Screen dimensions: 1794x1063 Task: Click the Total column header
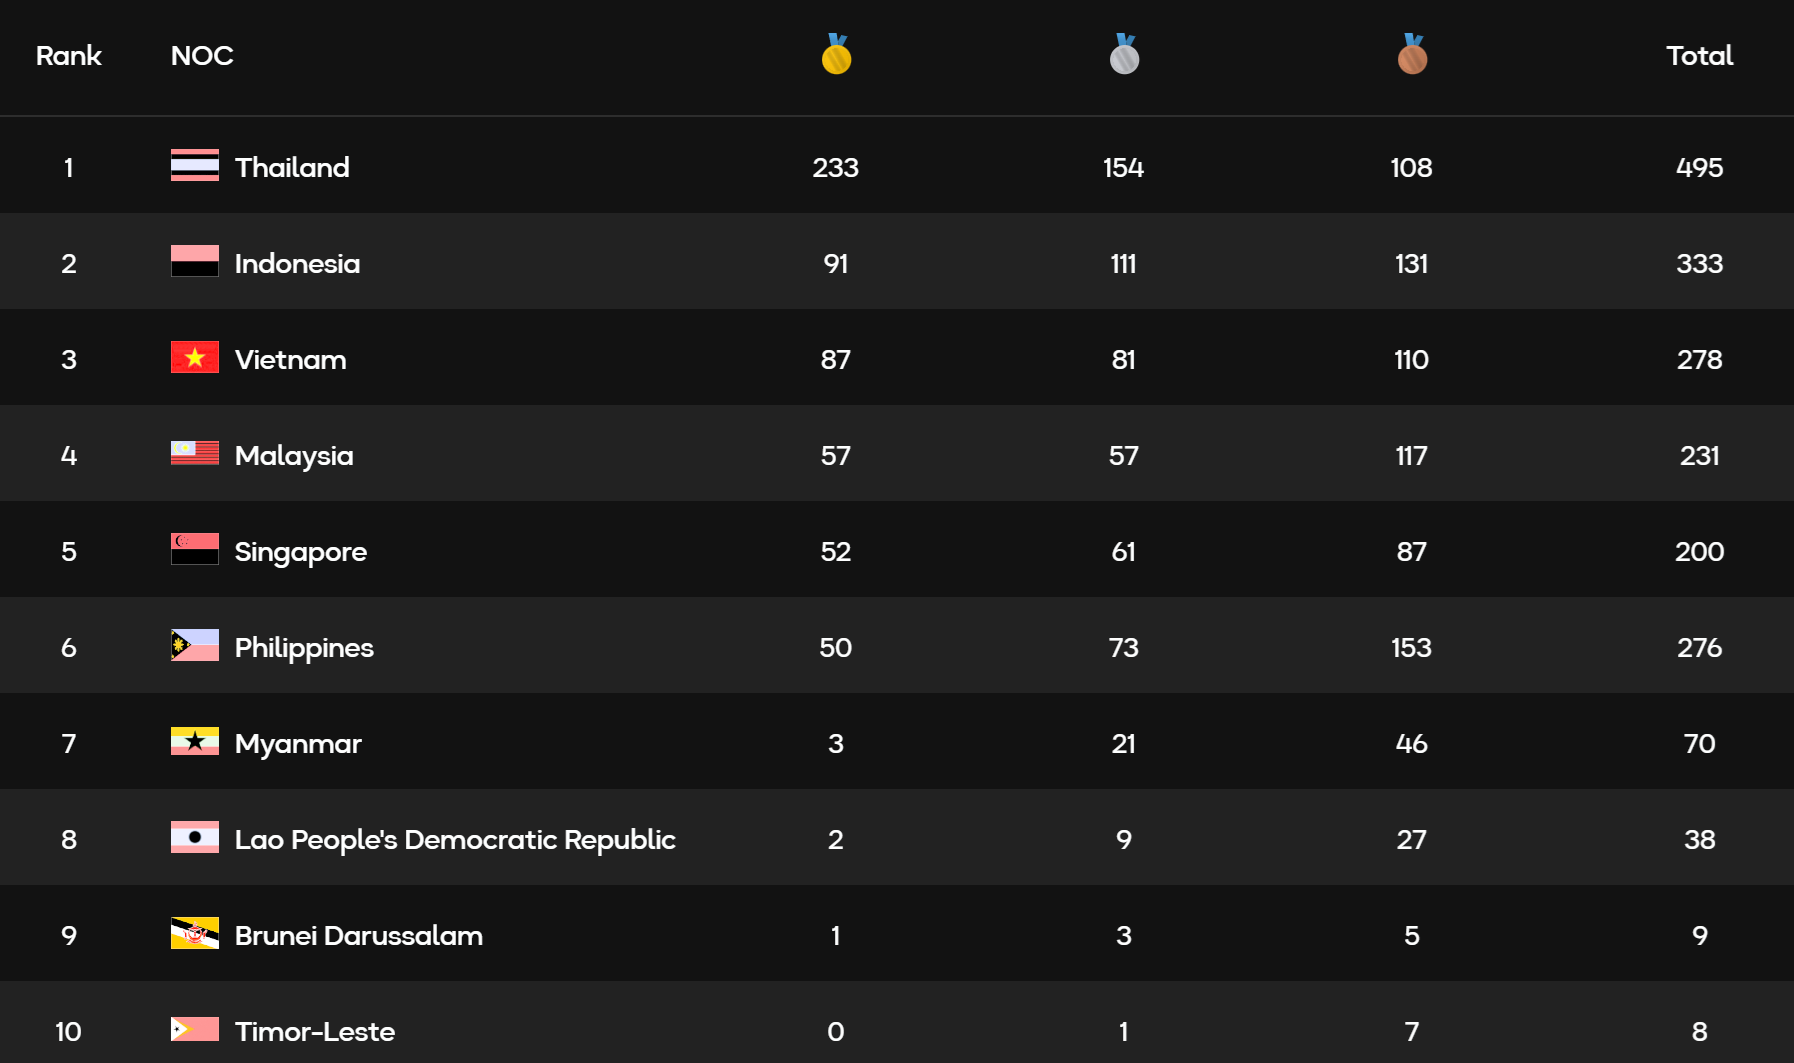(x=1699, y=56)
